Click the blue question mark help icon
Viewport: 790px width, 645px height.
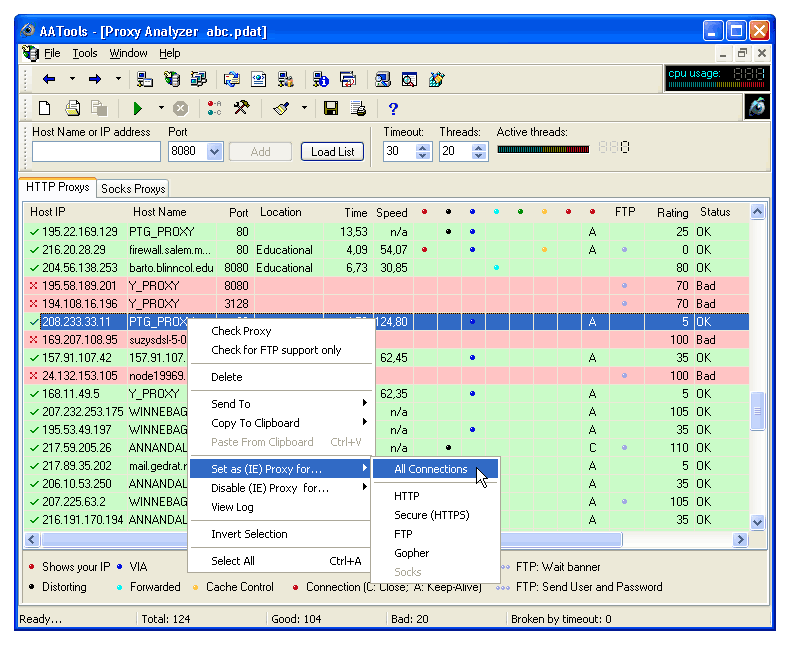point(393,109)
